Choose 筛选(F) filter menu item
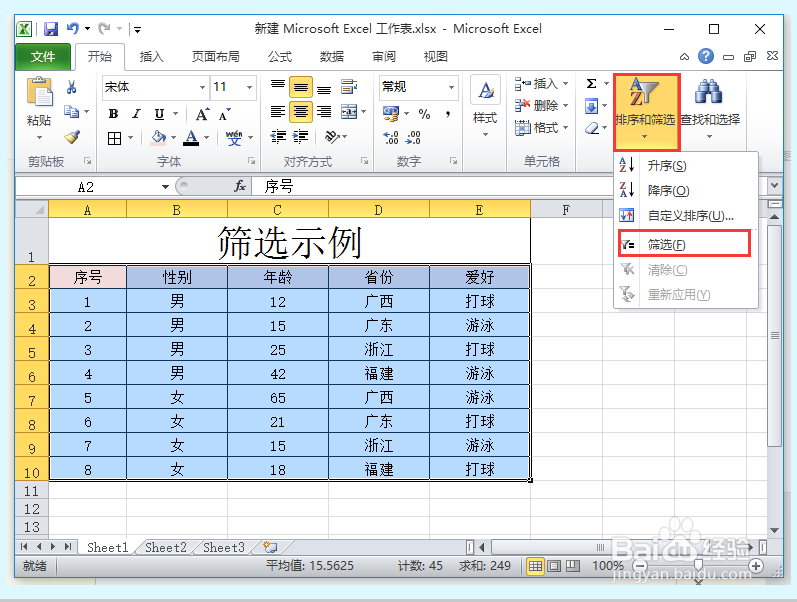797x602 pixels. point(685,244)
